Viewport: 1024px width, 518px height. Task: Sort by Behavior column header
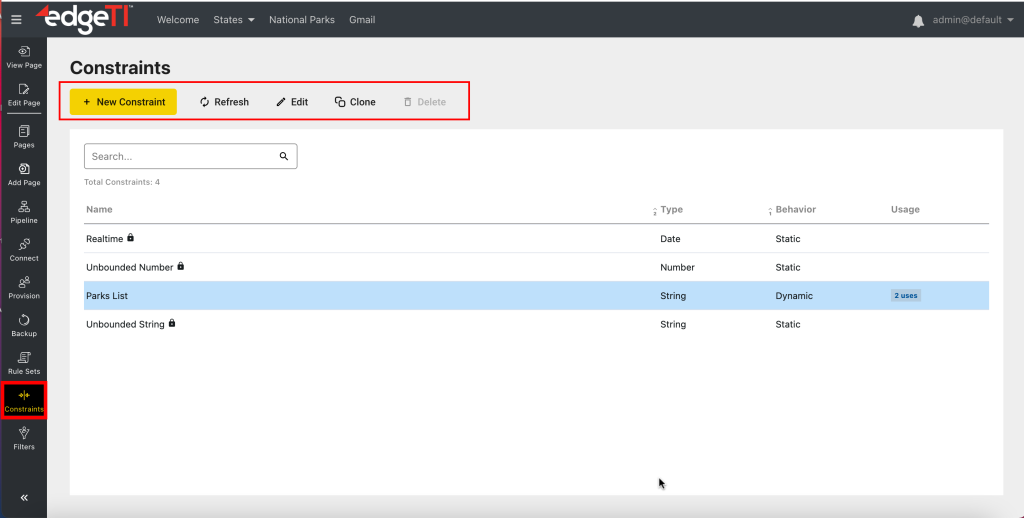(795, 209)
